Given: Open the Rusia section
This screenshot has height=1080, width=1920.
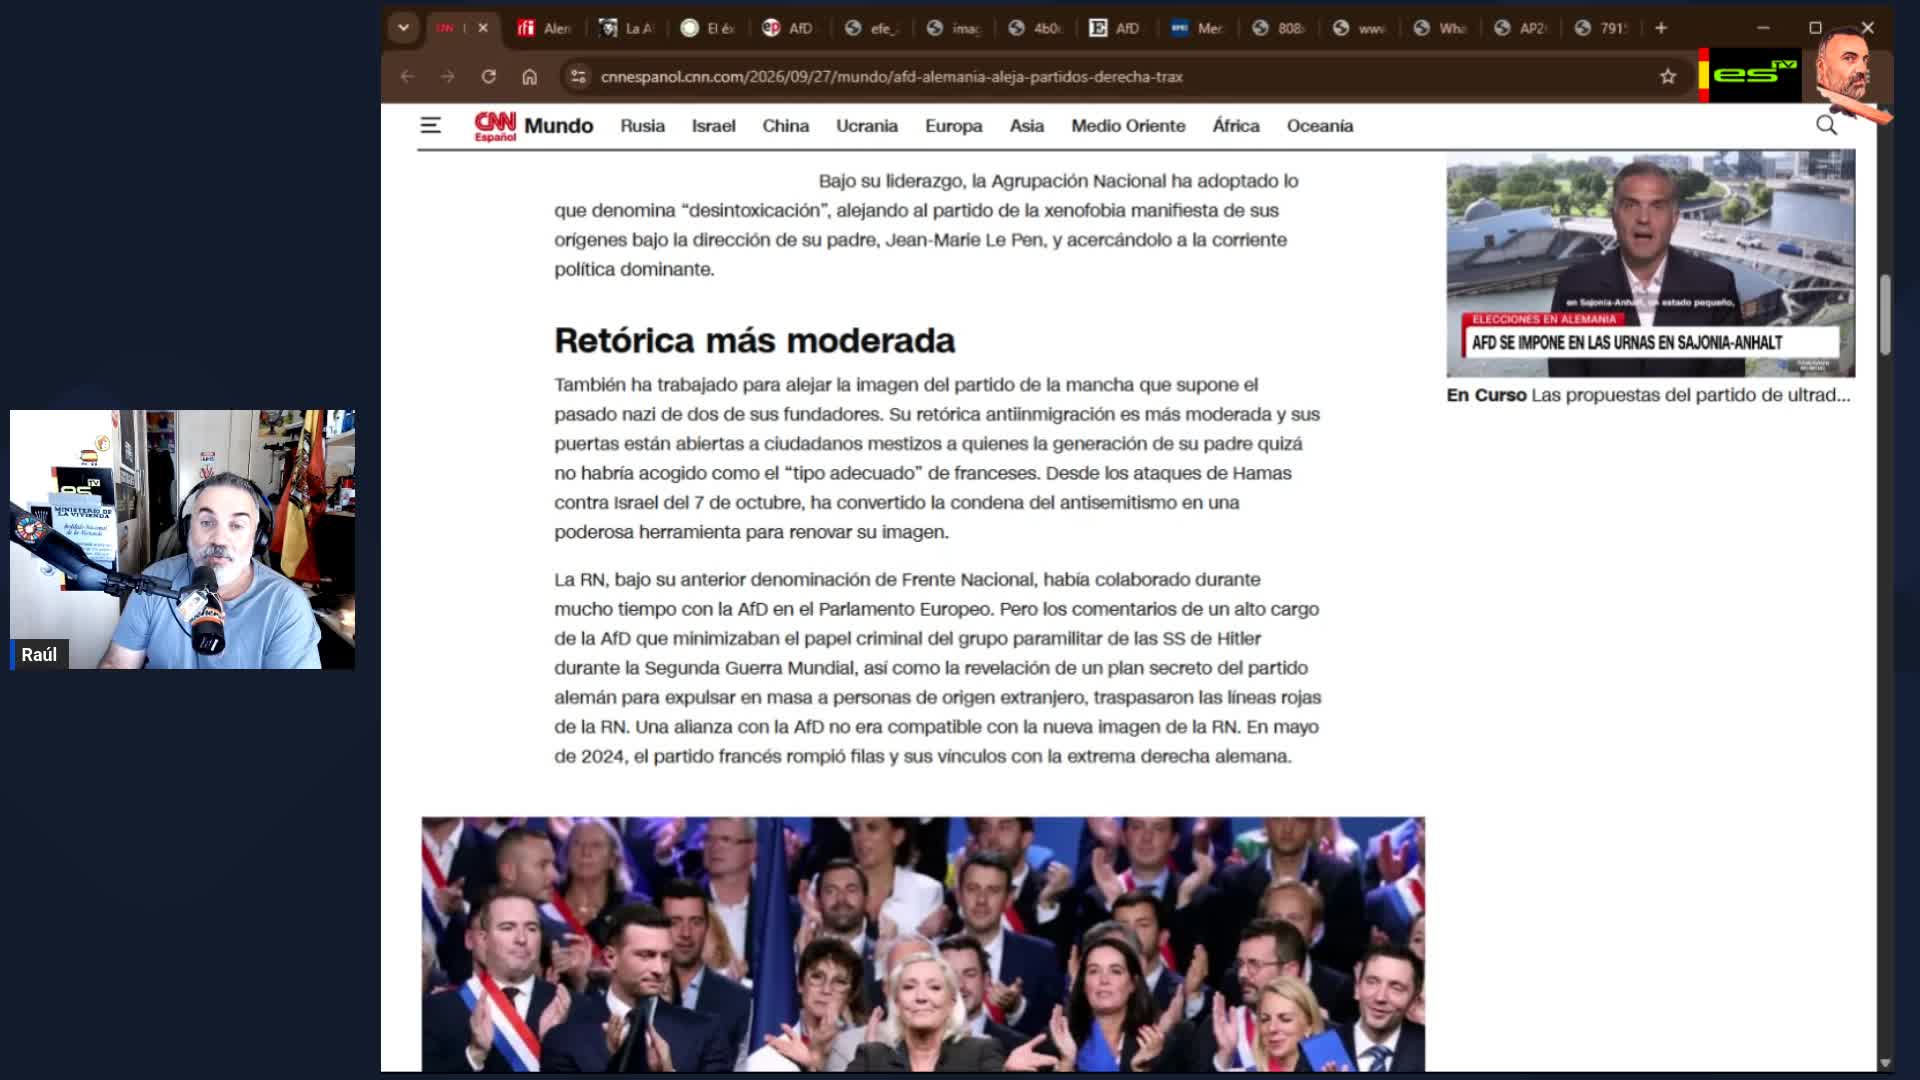Looking at the screenshot, I should pyautogui.click(x=642, y=126).
